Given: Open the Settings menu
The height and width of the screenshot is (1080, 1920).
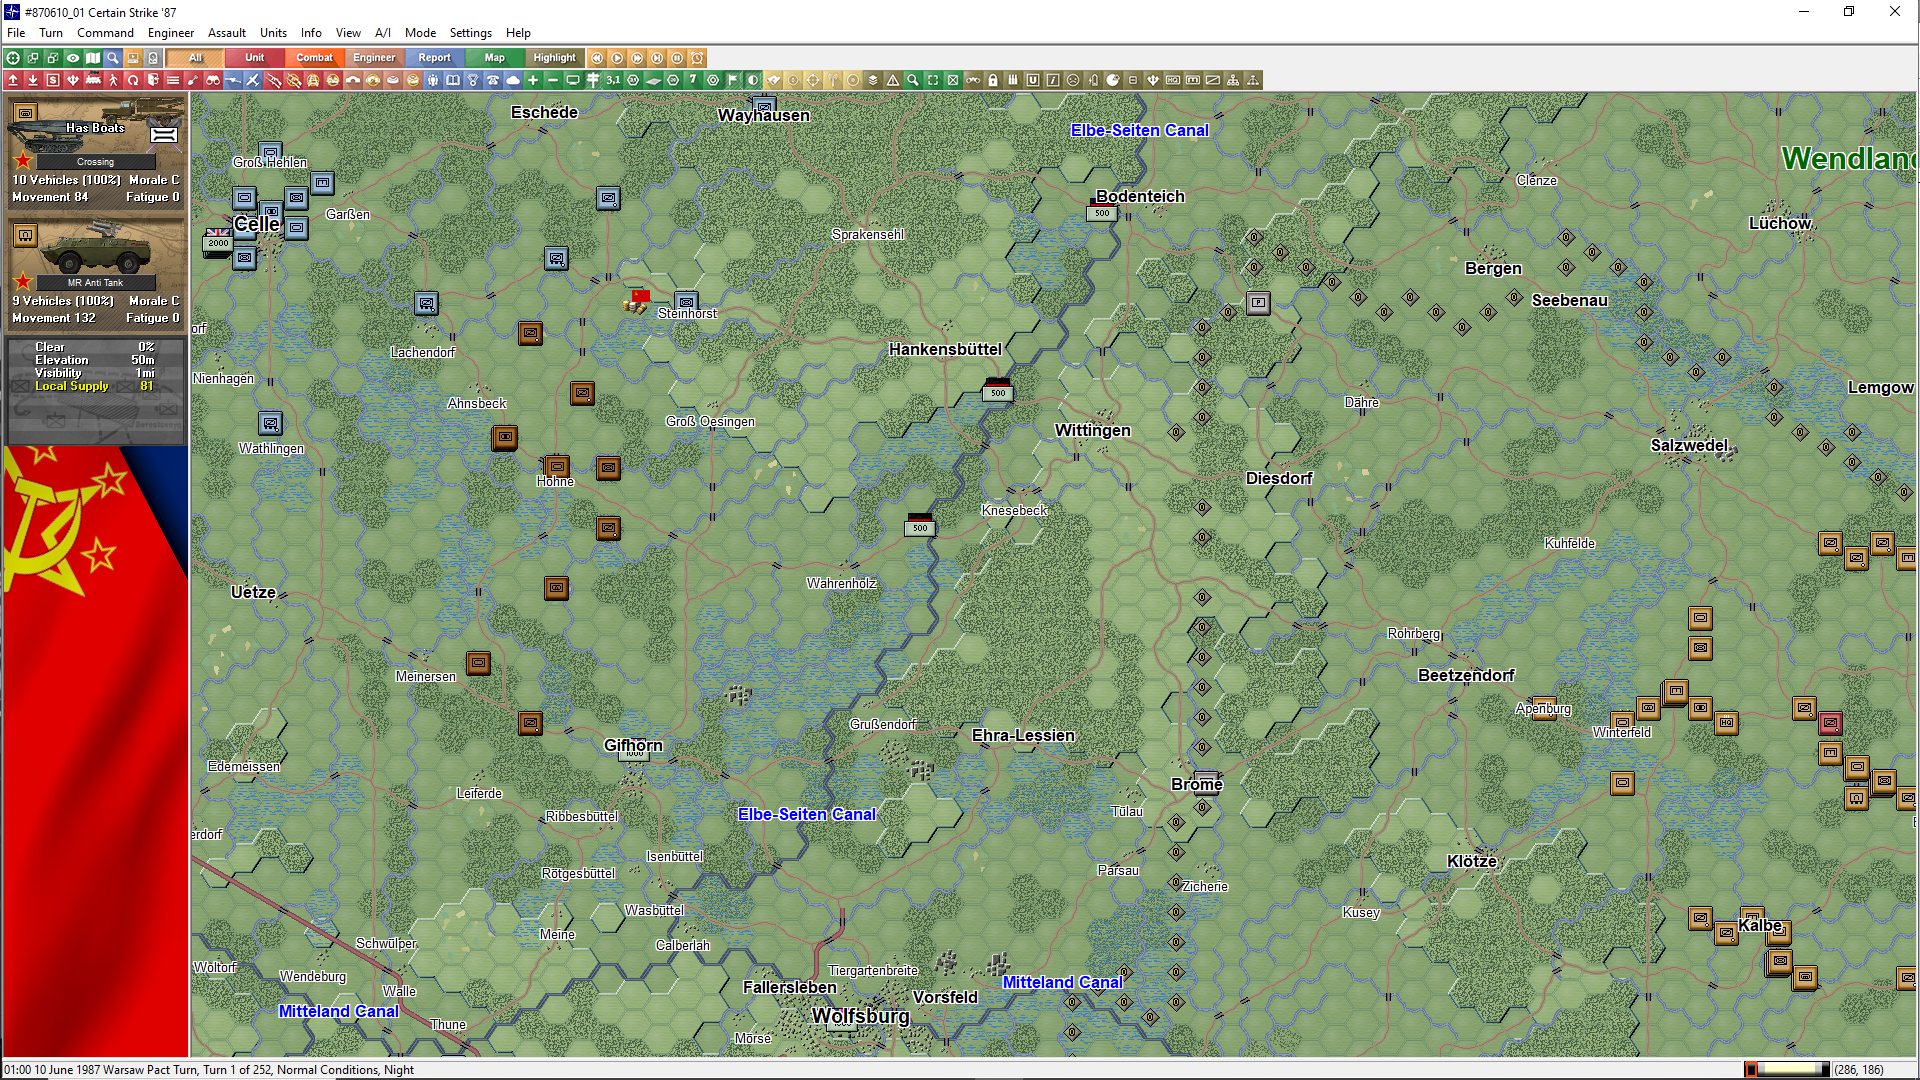Looking at the screenshot, I should (x=470, y=32).
